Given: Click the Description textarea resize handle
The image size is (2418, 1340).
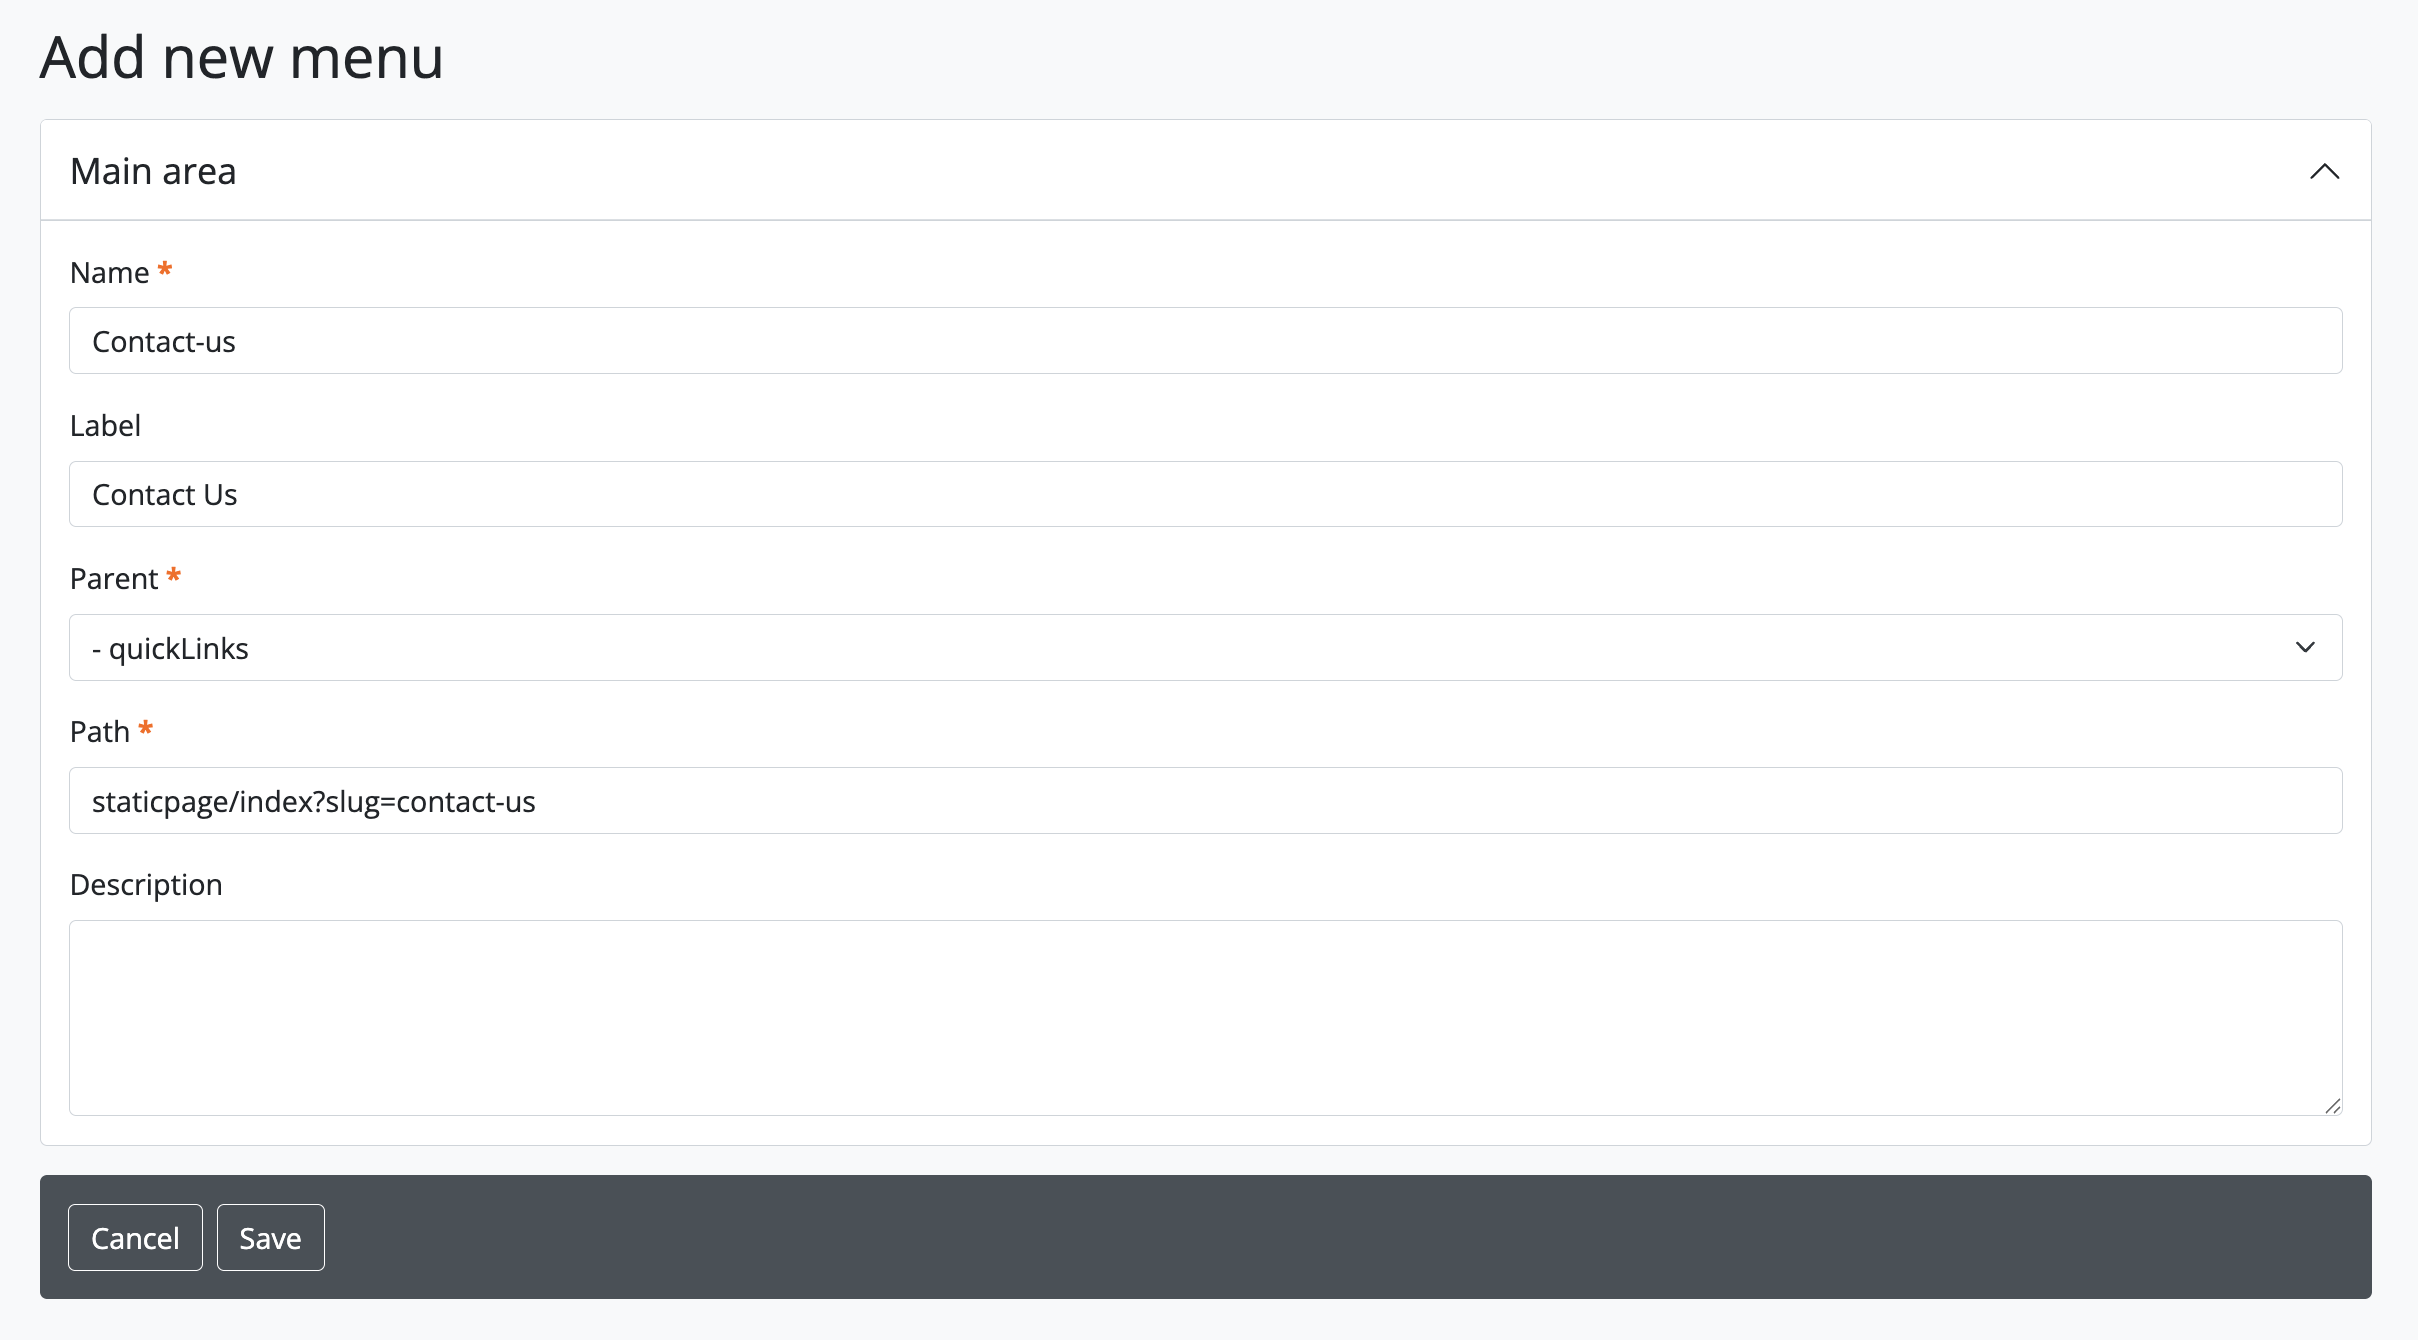Looking at the screenshot, I should coord(2332,1106).
